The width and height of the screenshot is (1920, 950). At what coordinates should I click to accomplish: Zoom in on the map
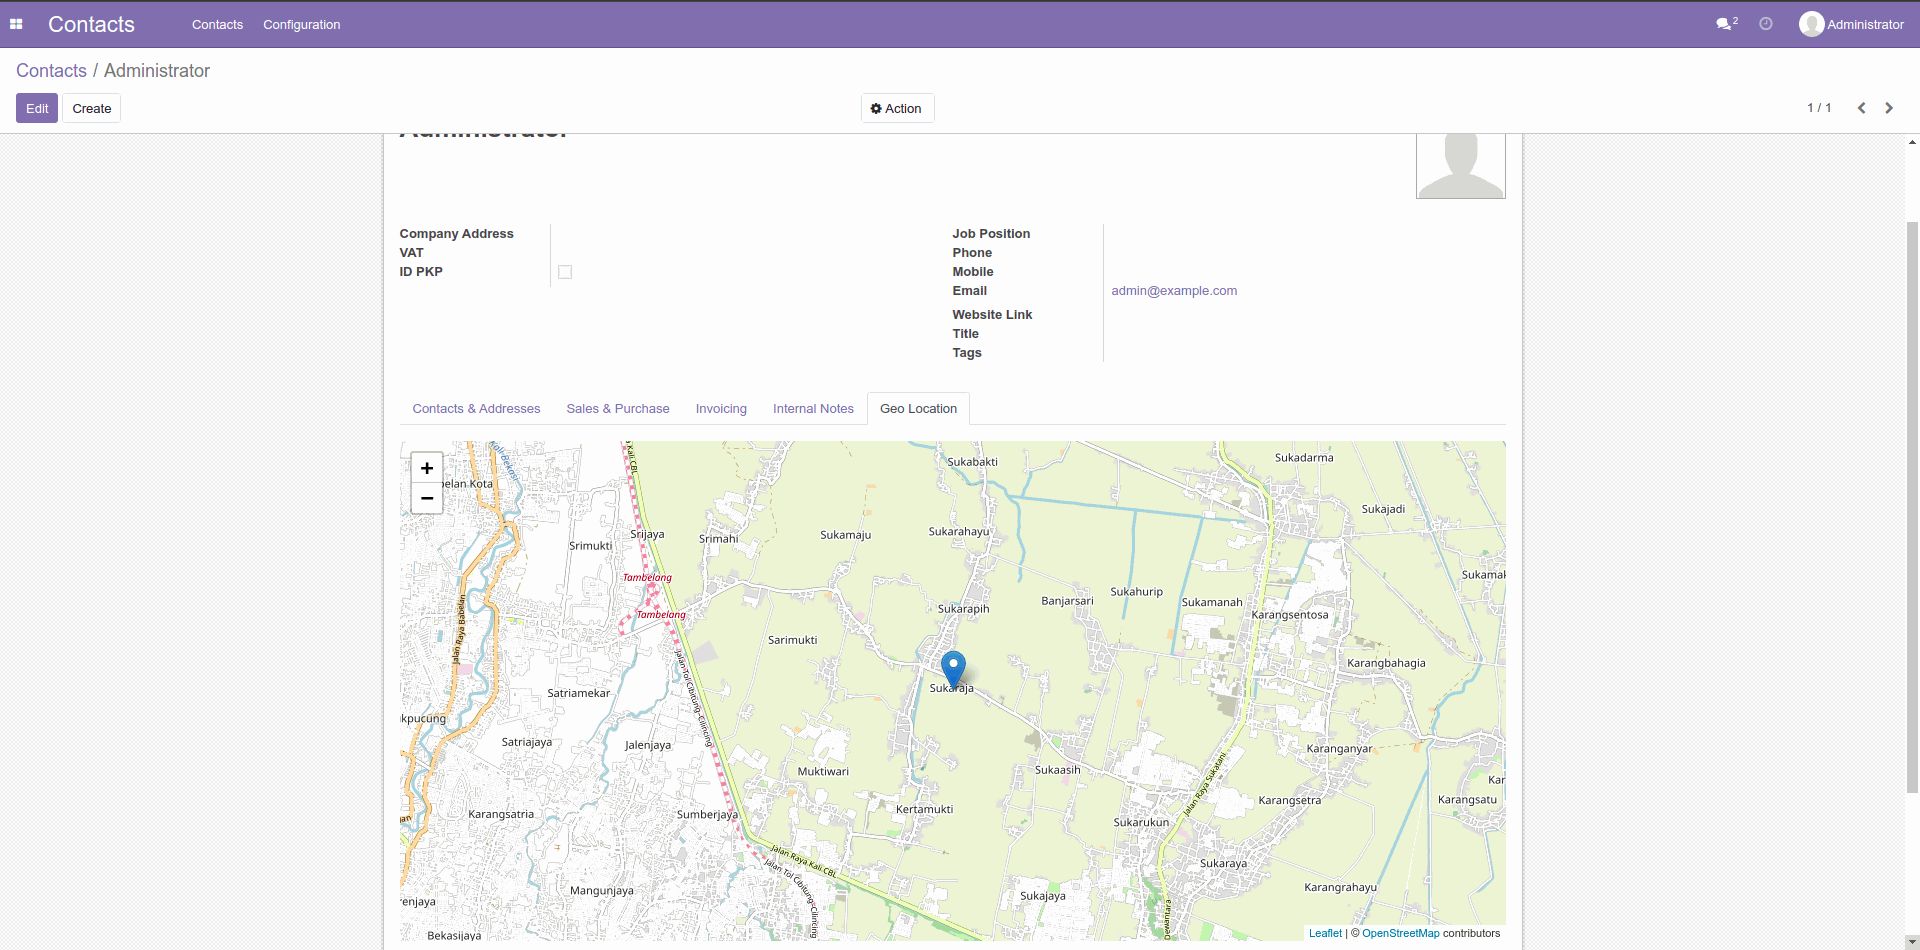[427, 468]
